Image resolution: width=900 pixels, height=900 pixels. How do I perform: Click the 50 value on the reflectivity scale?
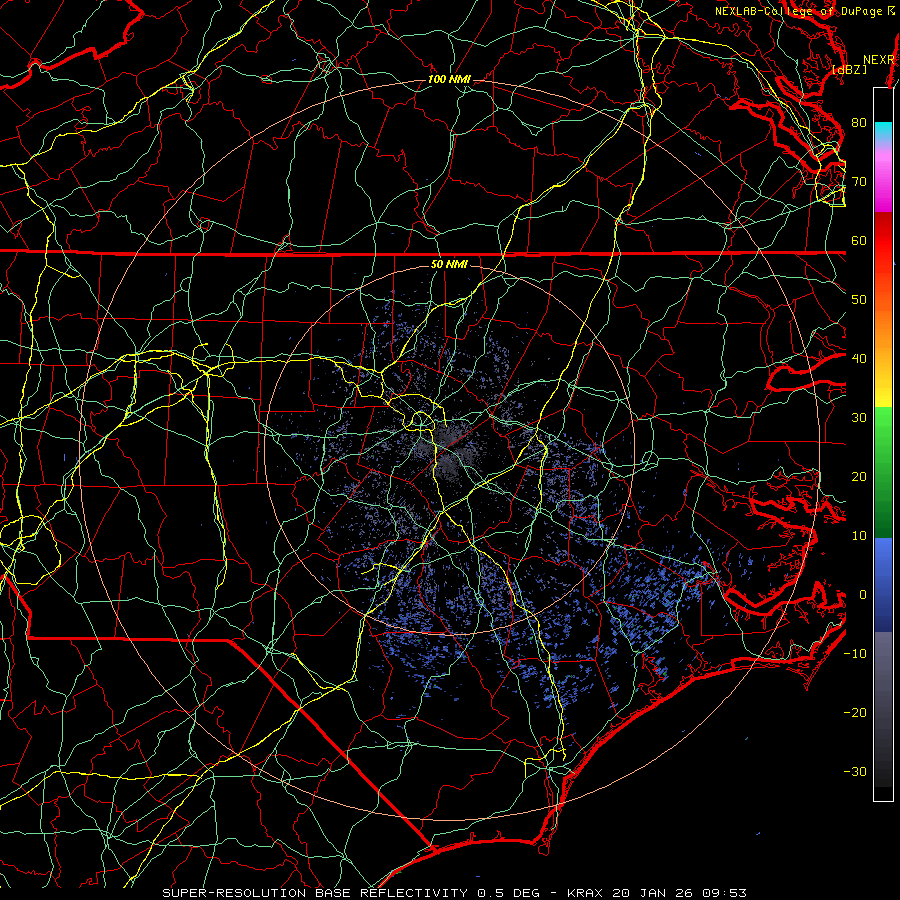(859, 300)
